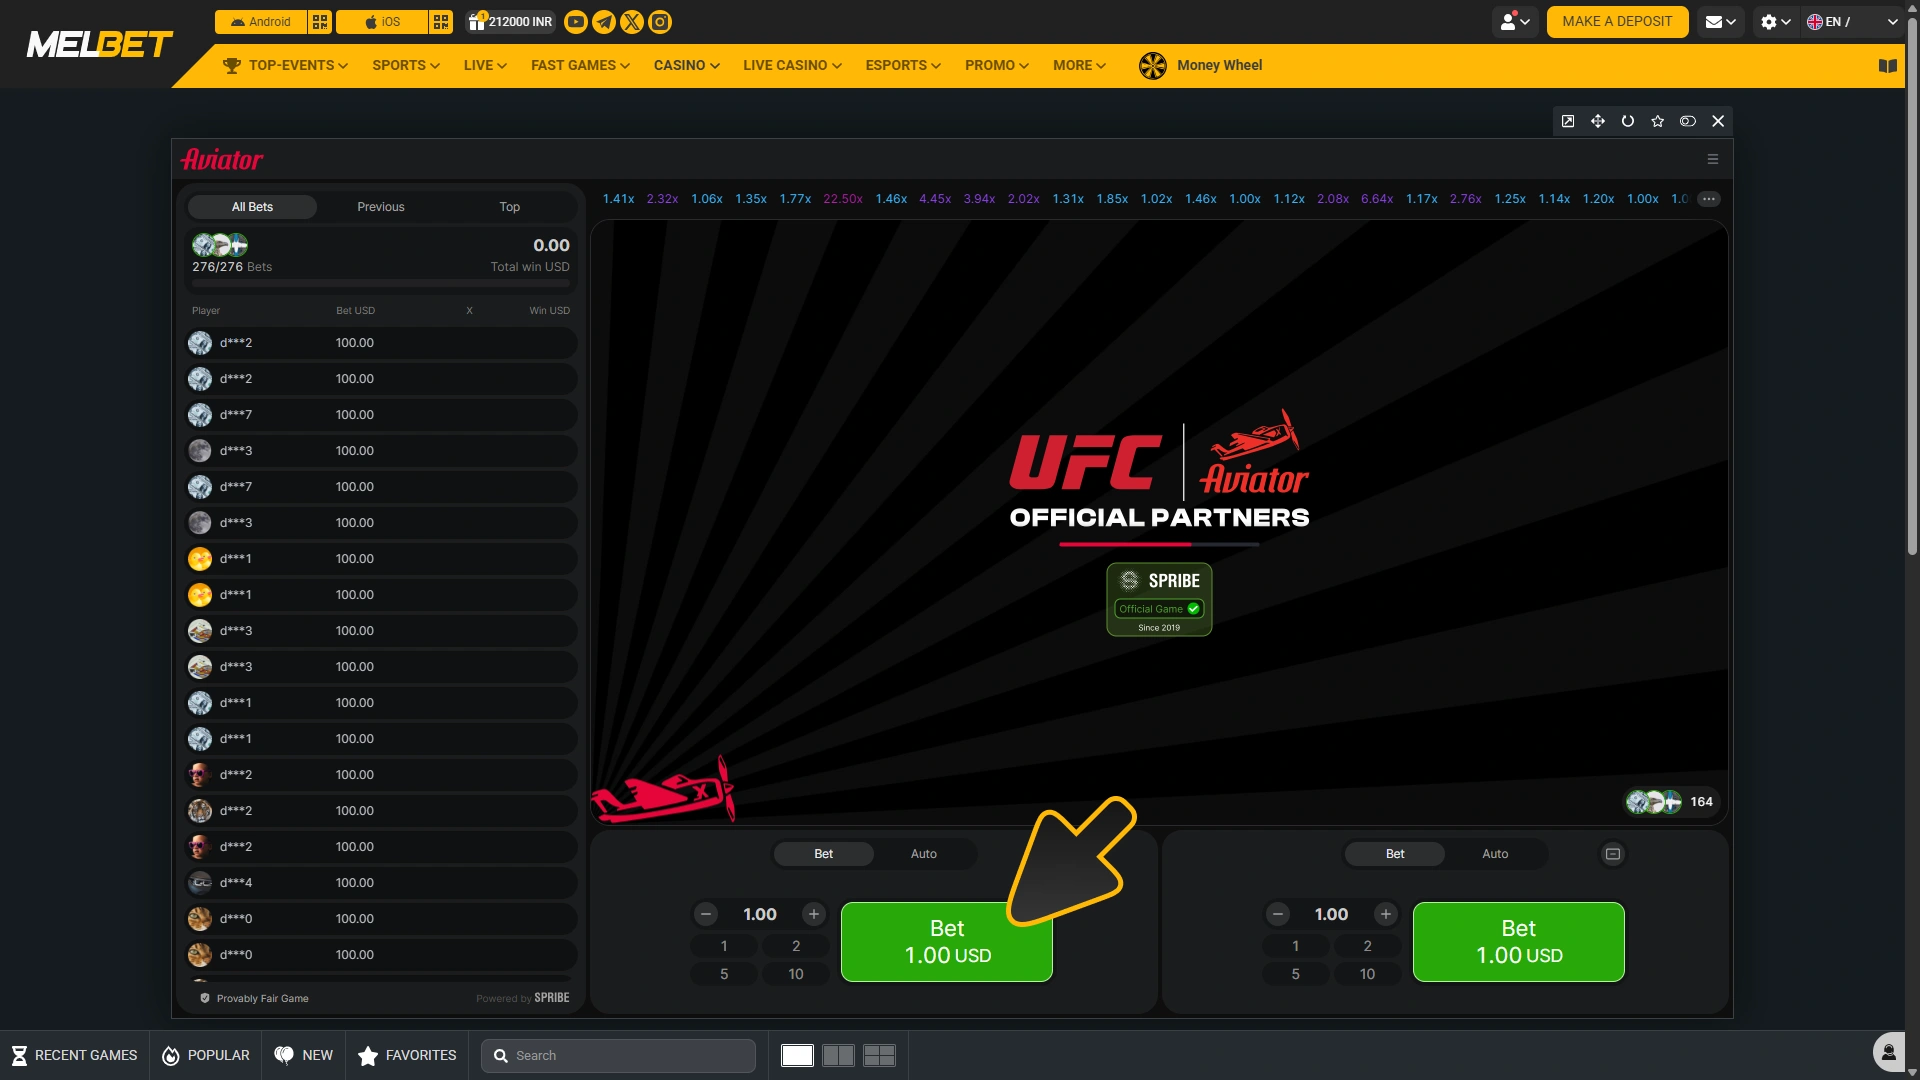
Task: Expand the MORE menu
Action: [x=1079, y=66]
